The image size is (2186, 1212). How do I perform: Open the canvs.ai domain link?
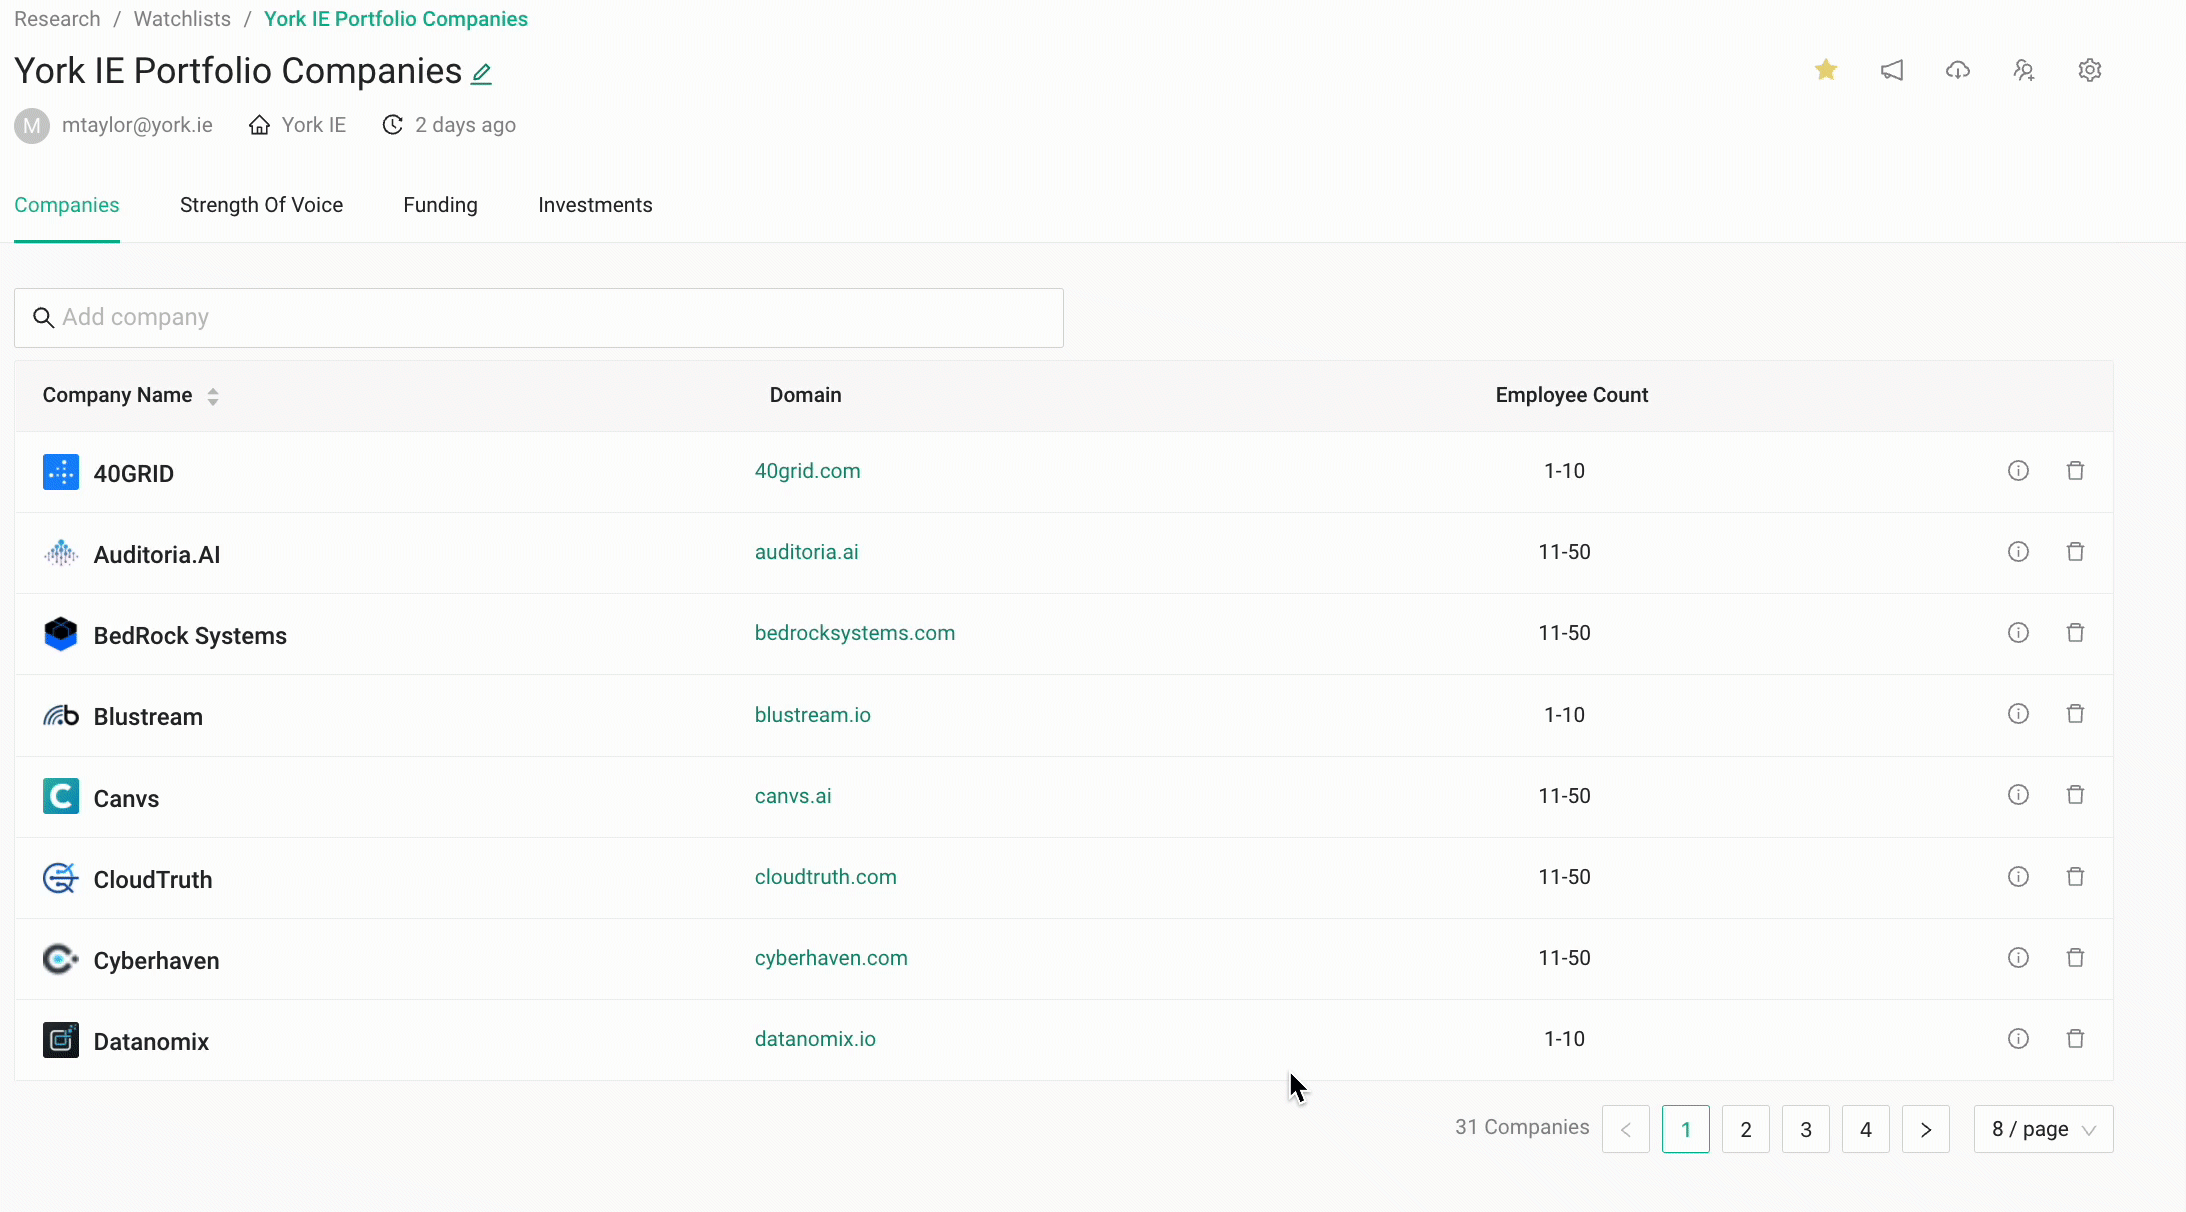793,796
